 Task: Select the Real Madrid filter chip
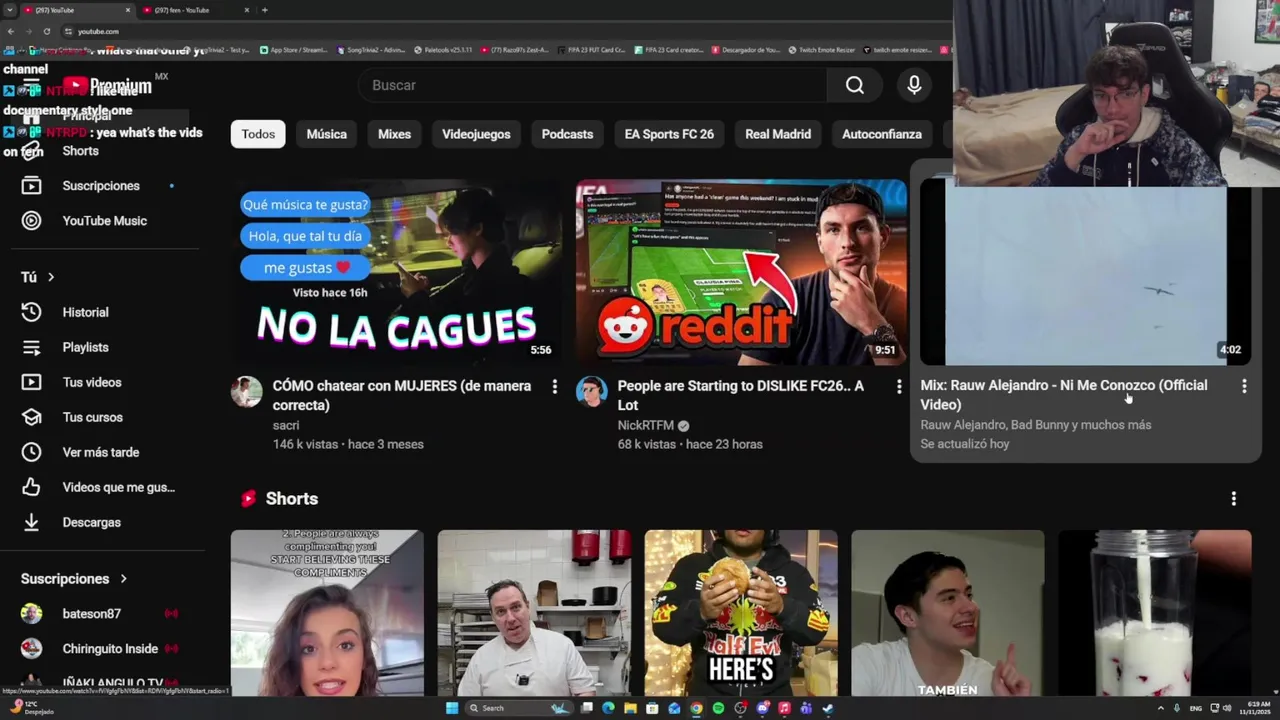(778, 134)
